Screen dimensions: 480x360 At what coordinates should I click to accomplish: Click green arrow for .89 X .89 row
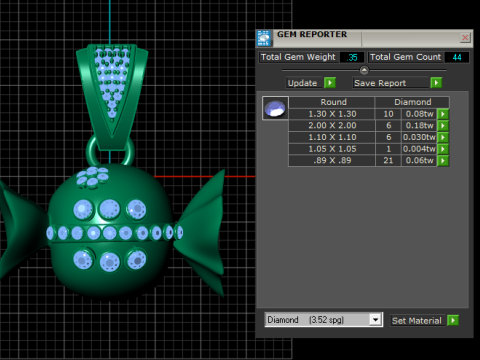443,161
